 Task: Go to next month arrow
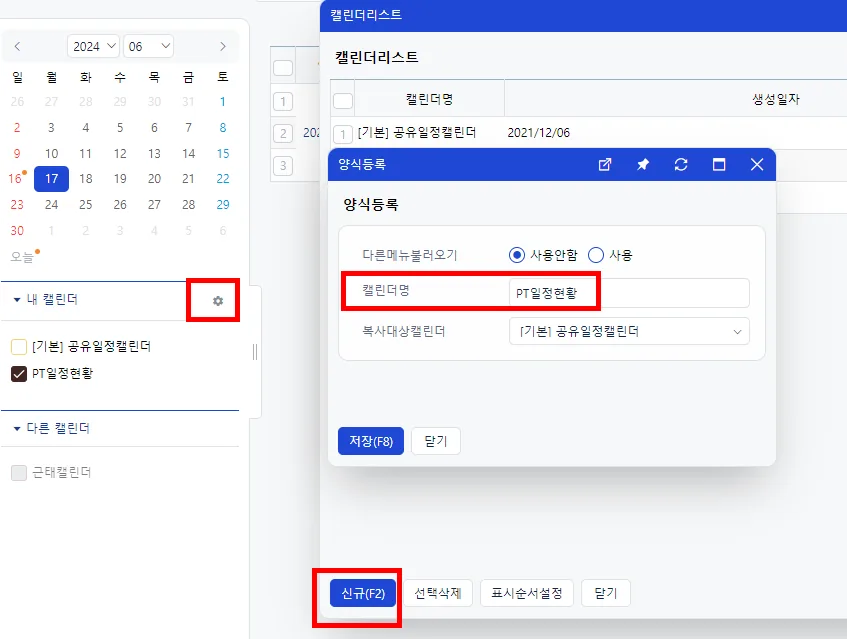coord(223,46)
